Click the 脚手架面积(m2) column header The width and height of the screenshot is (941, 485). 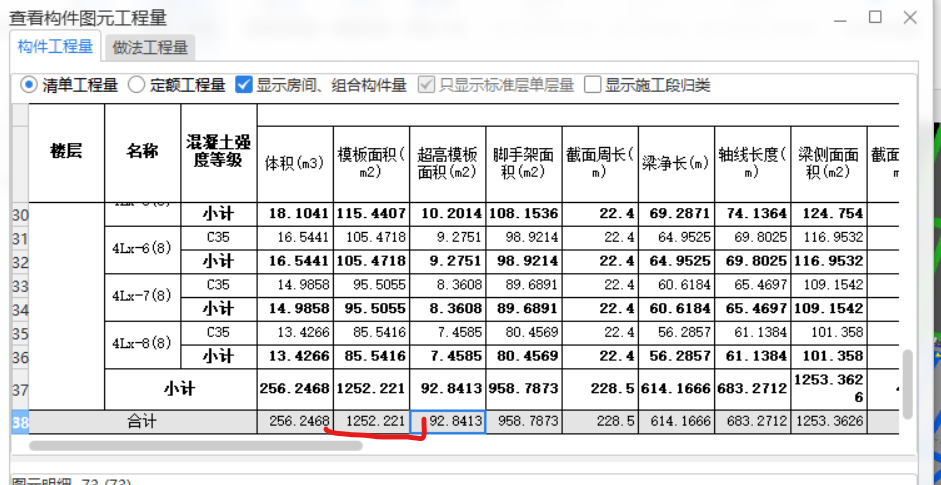pyautogui.click(x=524, y=164)
